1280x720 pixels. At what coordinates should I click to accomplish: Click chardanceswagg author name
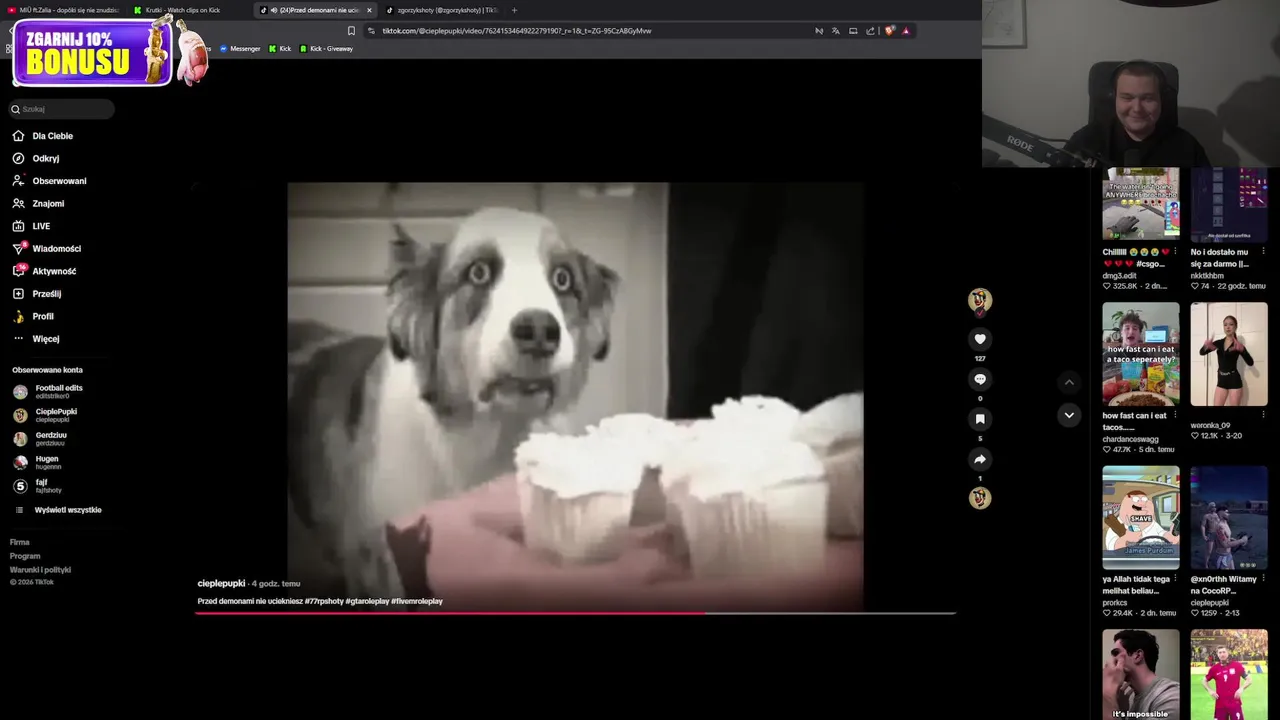pyautogui.click(x=1130, y=439)
